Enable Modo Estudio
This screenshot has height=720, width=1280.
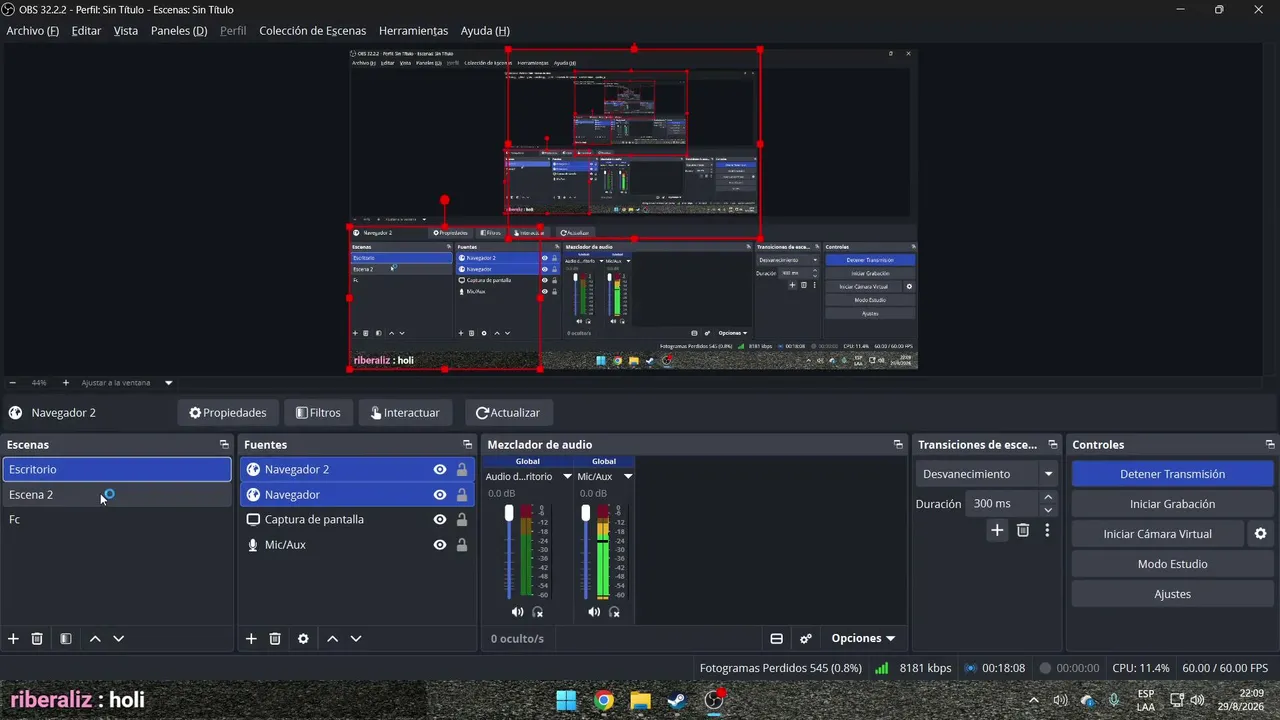point(1173,564)
